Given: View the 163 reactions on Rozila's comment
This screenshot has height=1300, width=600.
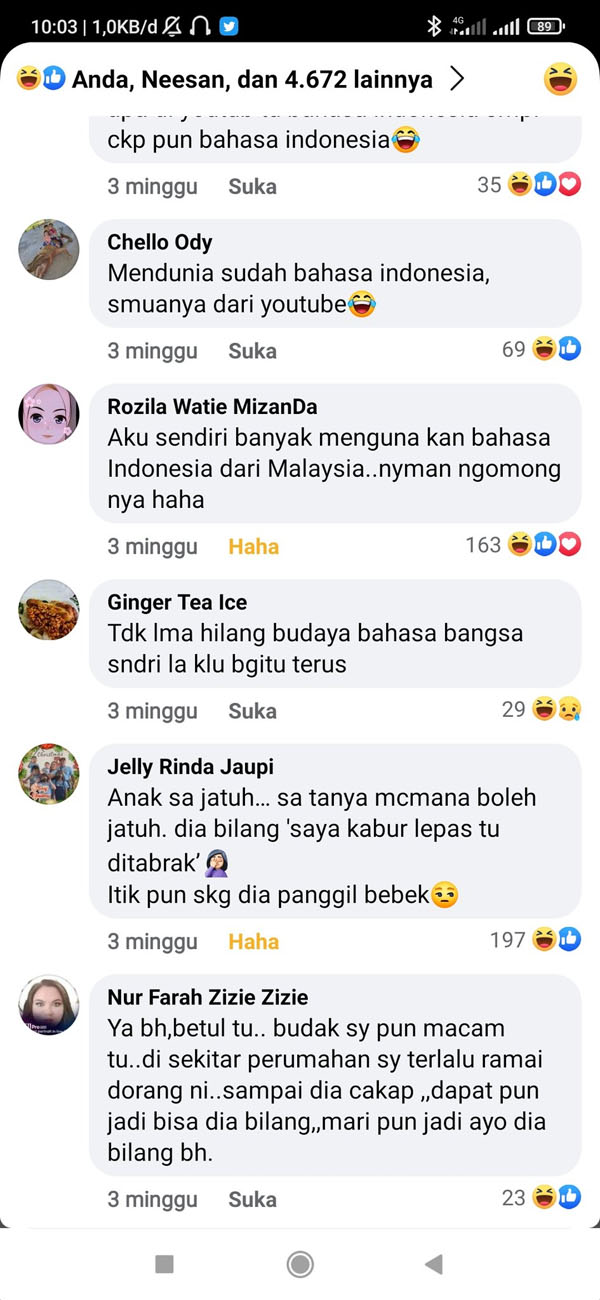Looking at the screenshot, I should (x=523, y=545).
